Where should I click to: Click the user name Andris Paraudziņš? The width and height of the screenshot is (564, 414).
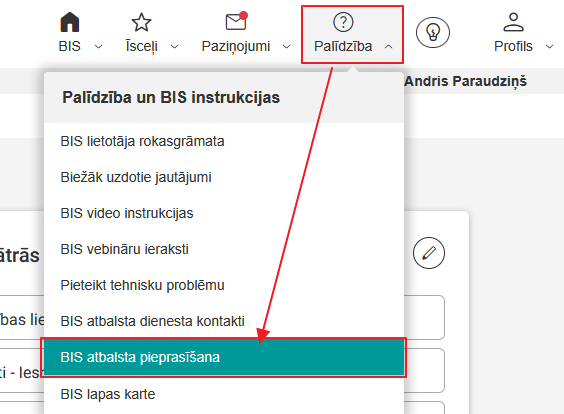pyautogui.click(x=465, y=81)
